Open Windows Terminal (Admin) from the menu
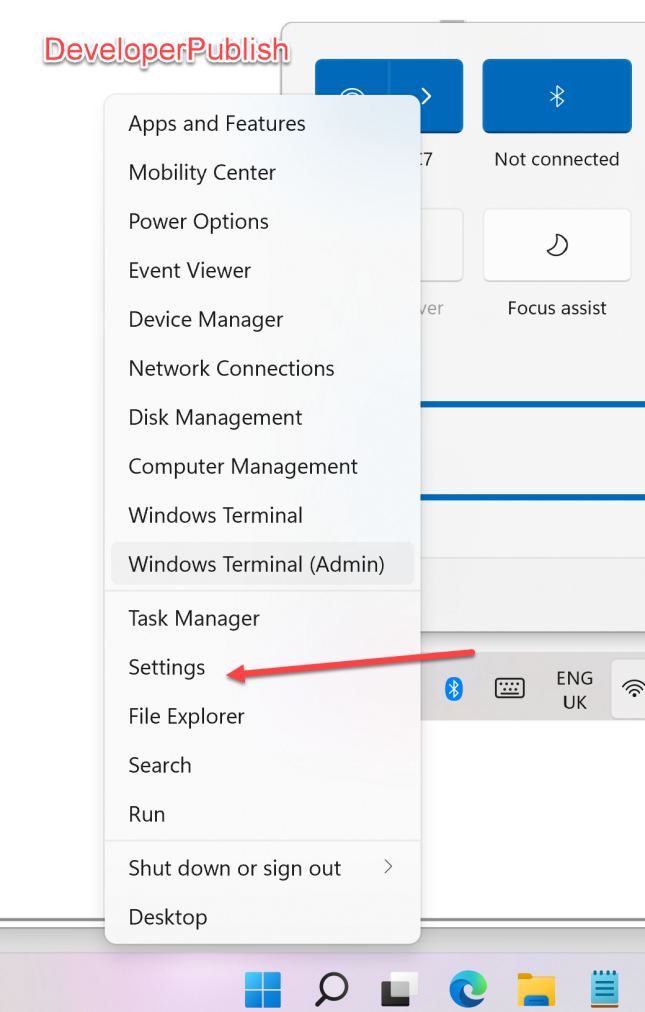The image size is (645, 1012). click(256, 564)
